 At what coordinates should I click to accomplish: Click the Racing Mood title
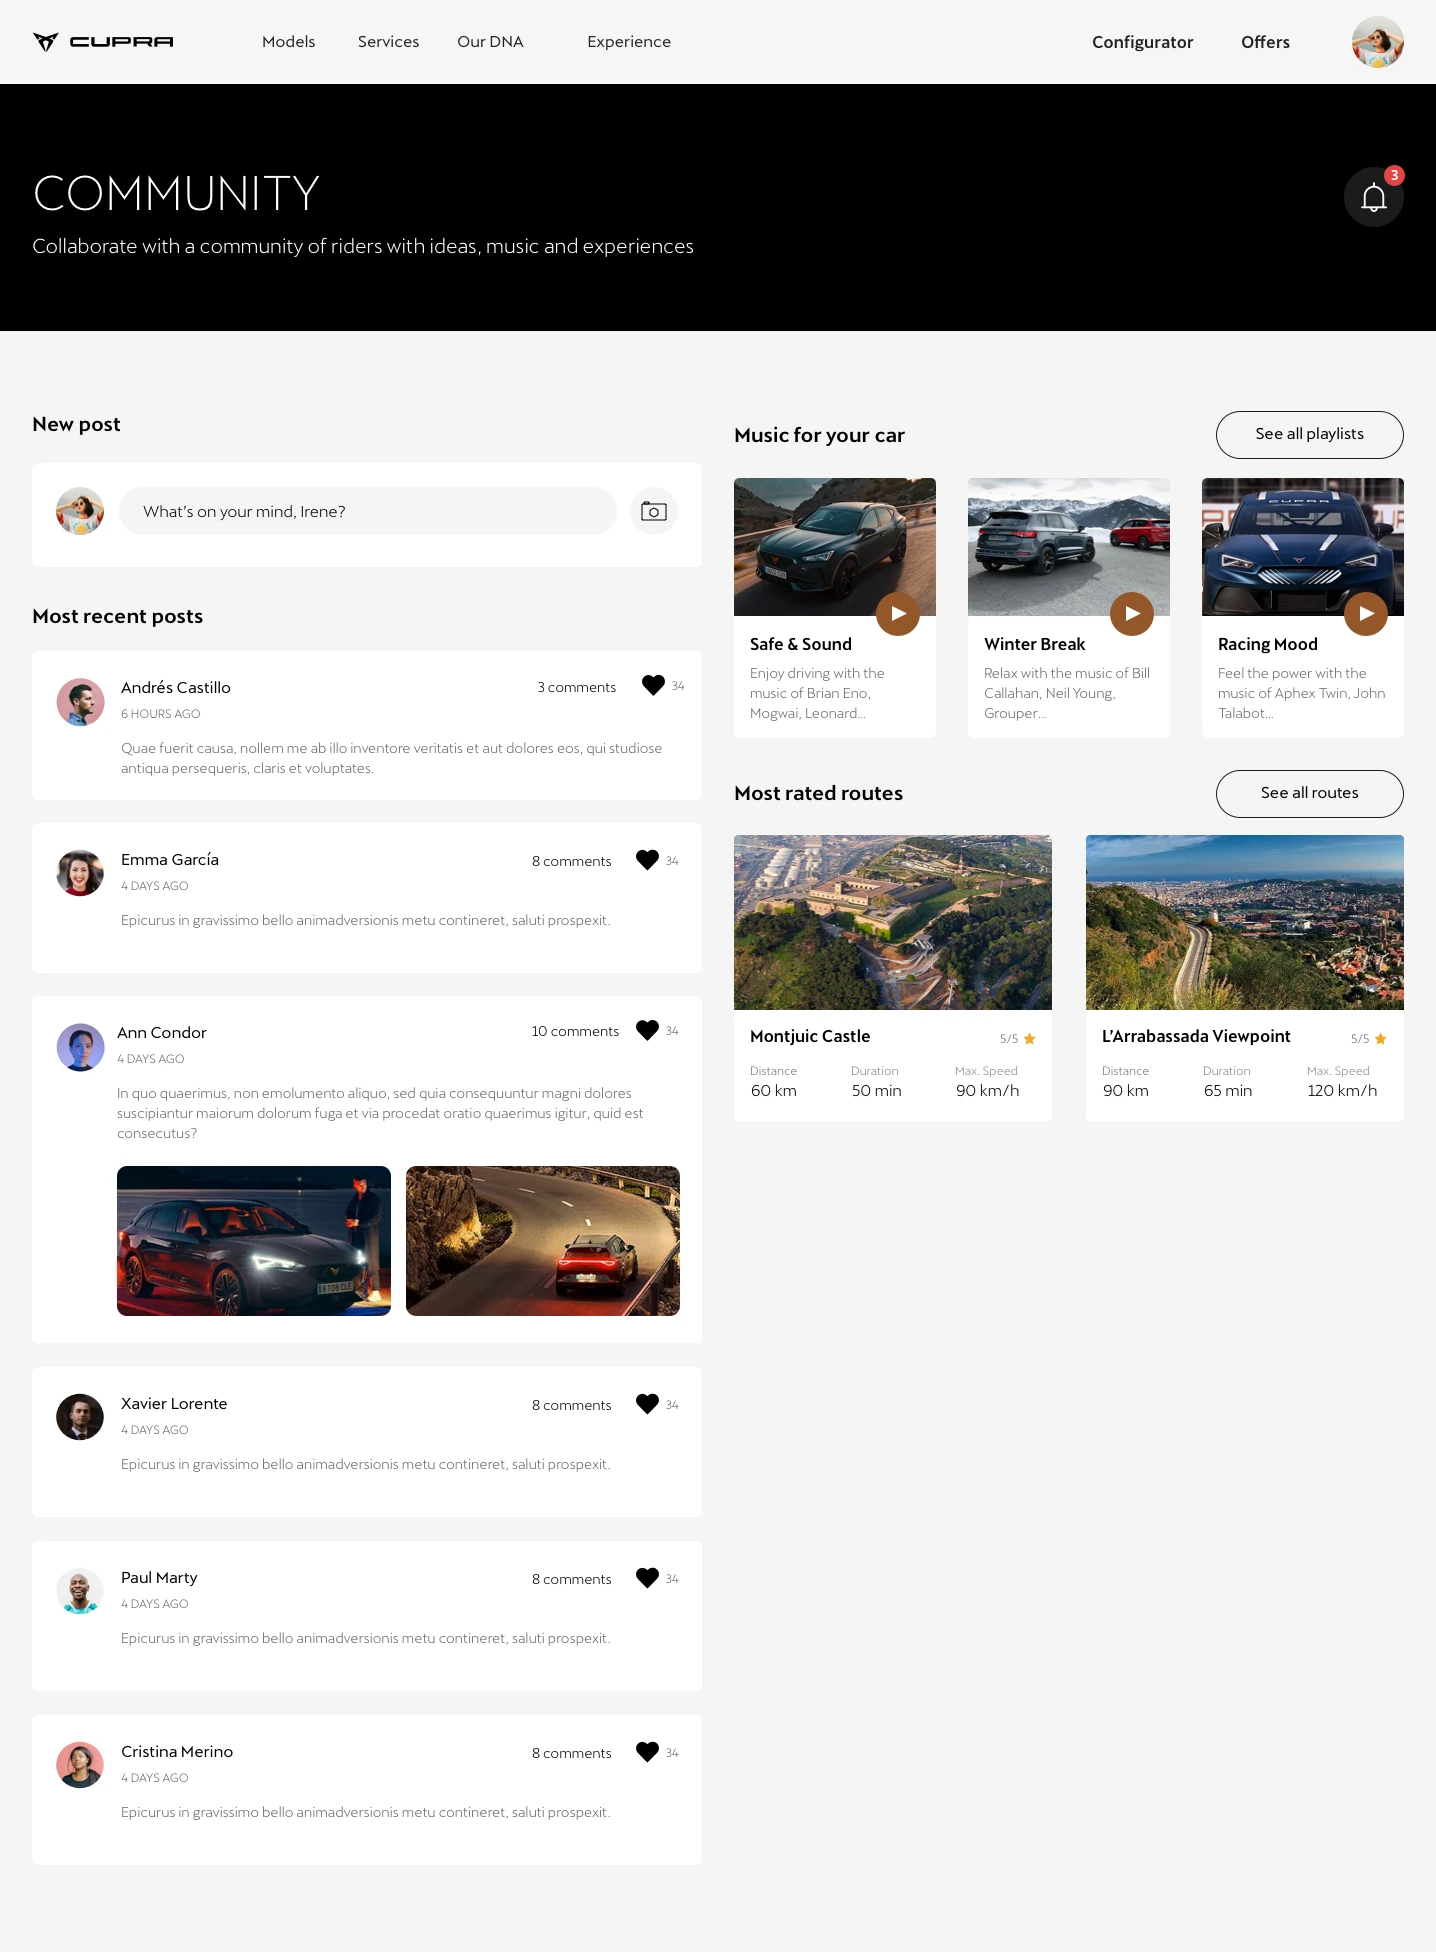[x=1268, y=644]
